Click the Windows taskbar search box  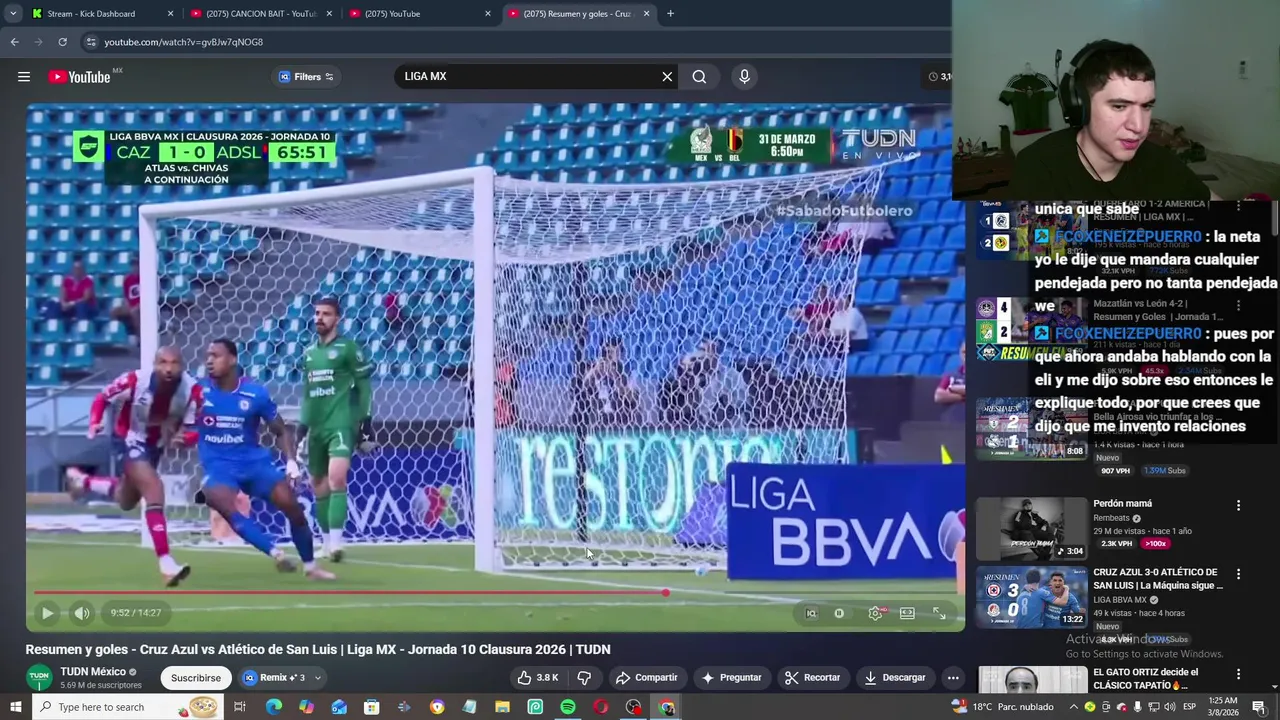click(126, 707)
